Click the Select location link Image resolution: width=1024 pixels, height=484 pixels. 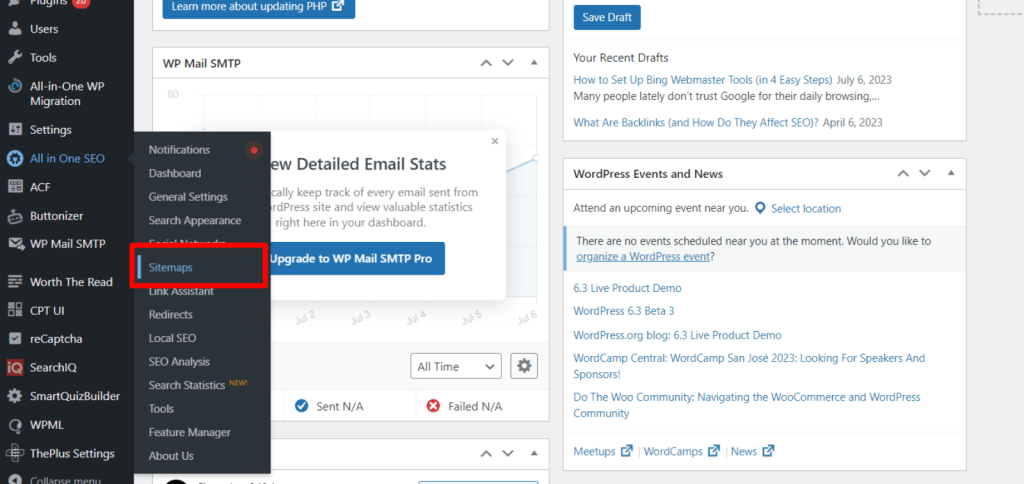coord(806,208)
